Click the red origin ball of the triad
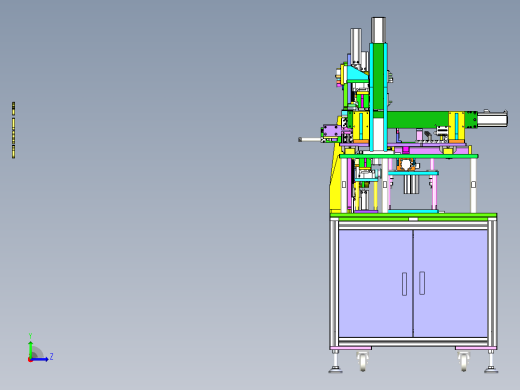Image resolution: width=520 pixels, height=390 pixels. click(x=30, y=360)
